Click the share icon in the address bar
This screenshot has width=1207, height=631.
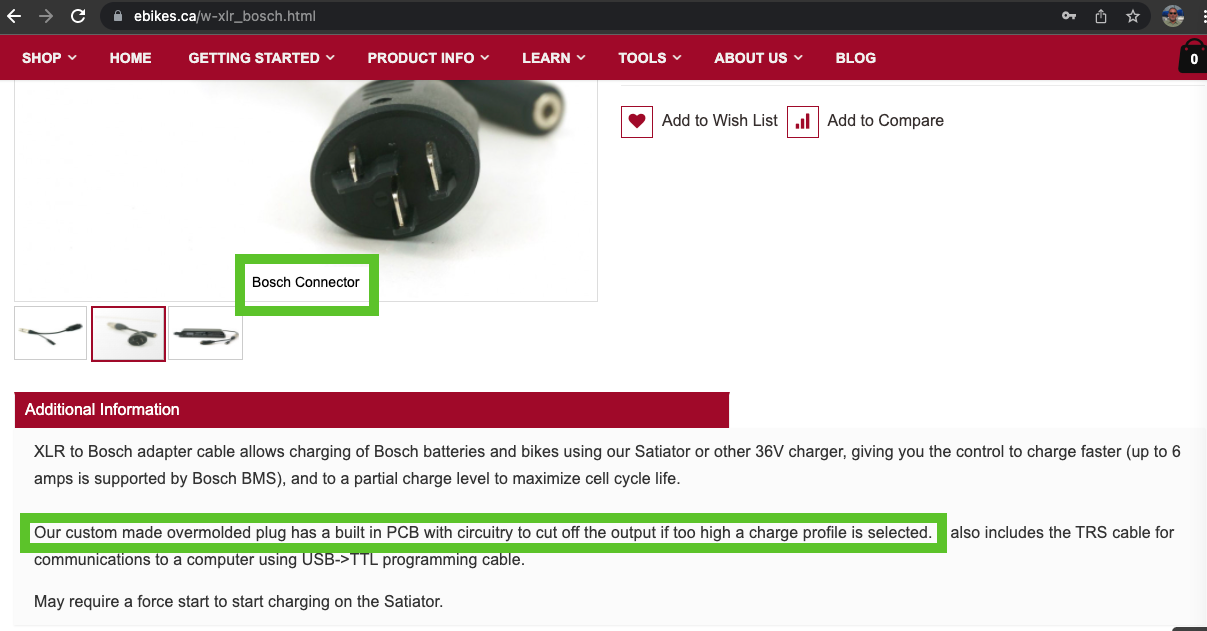1101,16
